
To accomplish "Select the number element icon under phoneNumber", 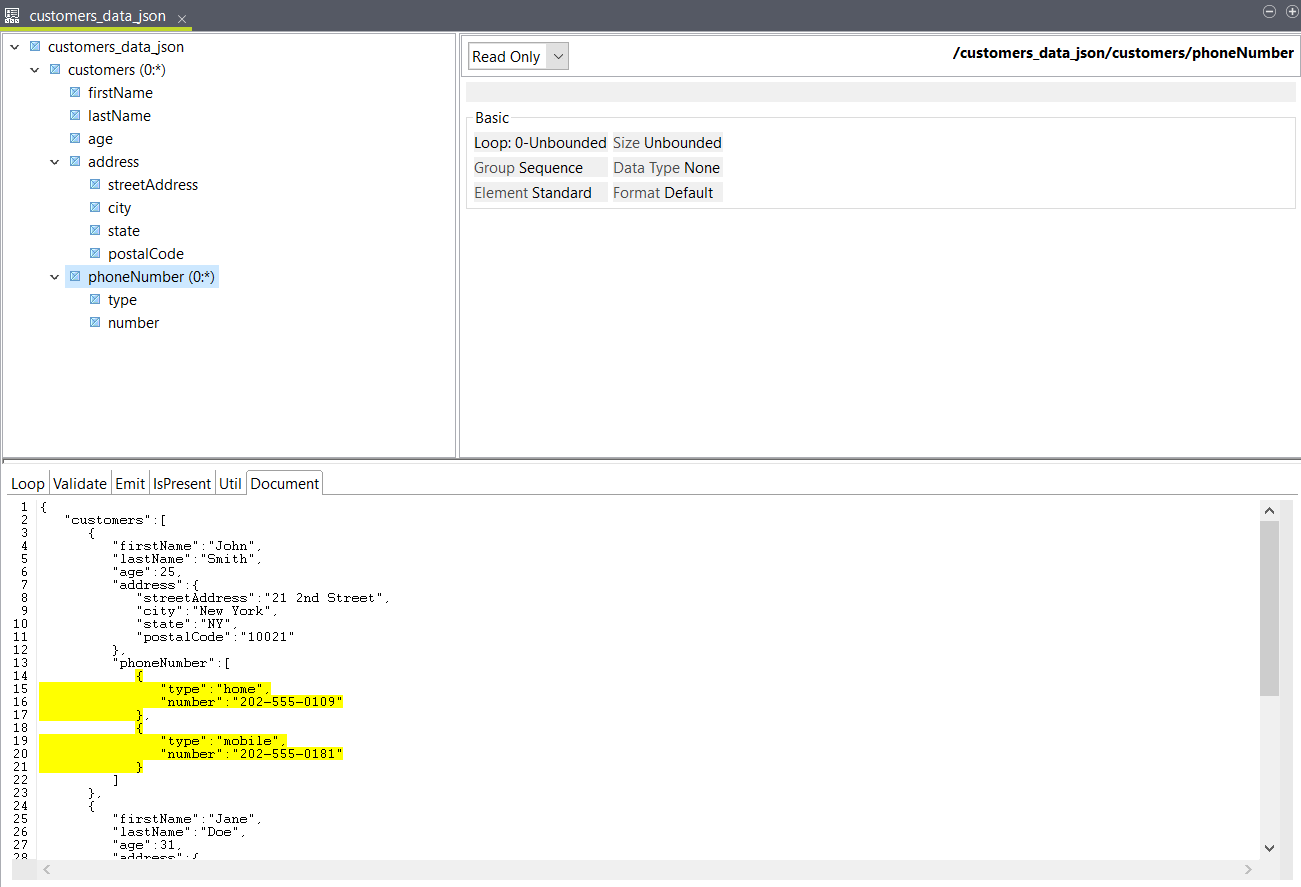I will pyautogui.click(x=95, y=322).
